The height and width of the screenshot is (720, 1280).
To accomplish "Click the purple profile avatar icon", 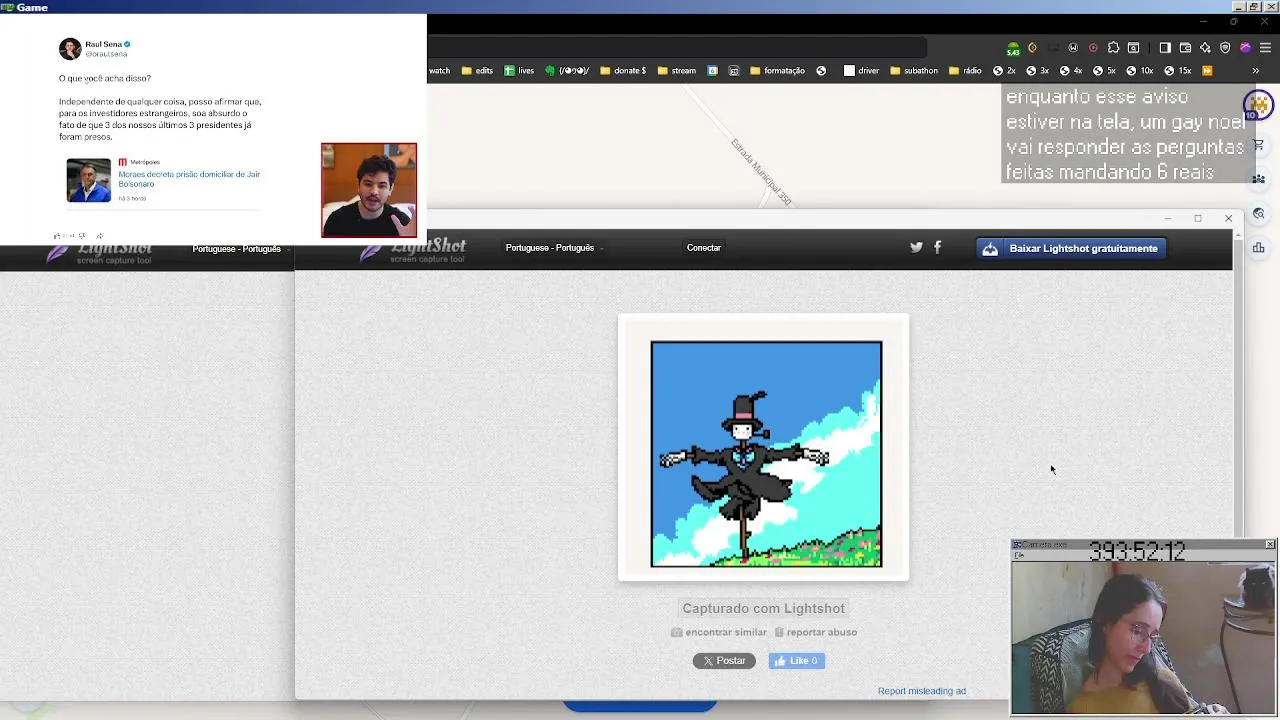I will [1245, 48].
